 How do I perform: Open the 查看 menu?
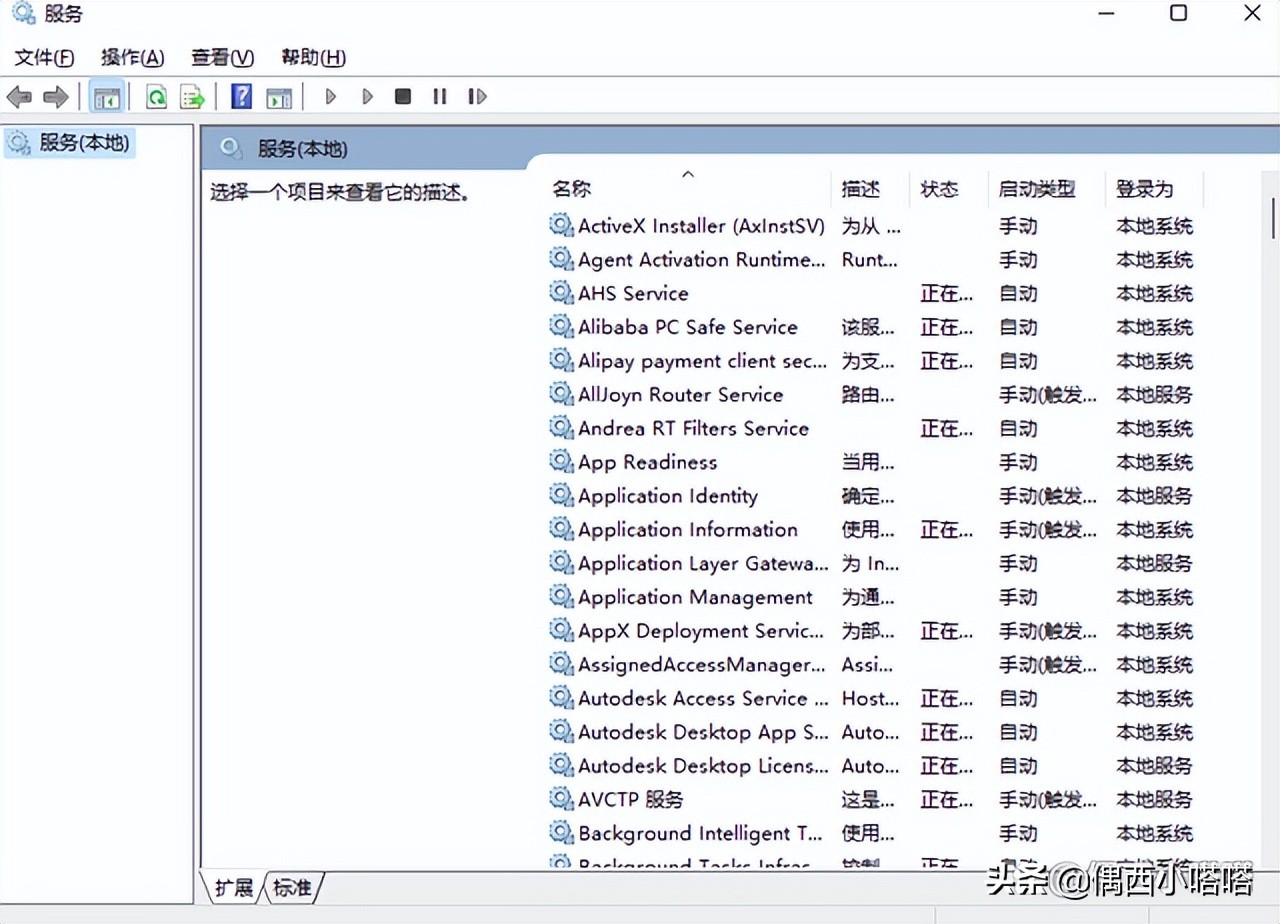[x=222, y=57]
